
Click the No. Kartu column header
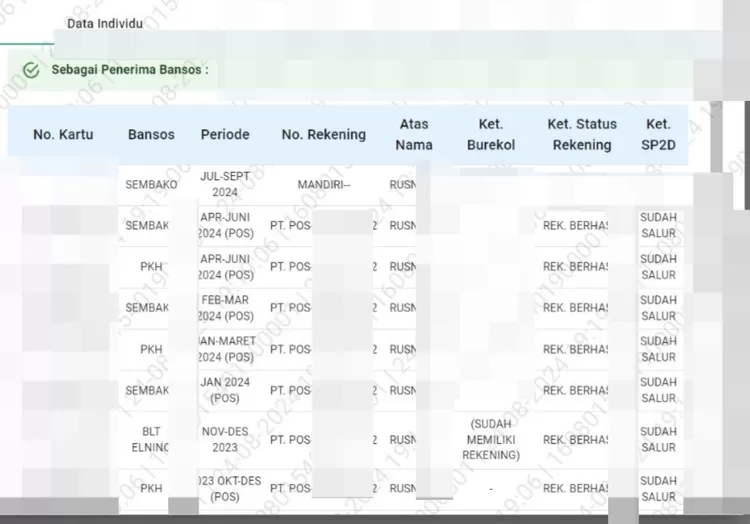pos(63,134)
